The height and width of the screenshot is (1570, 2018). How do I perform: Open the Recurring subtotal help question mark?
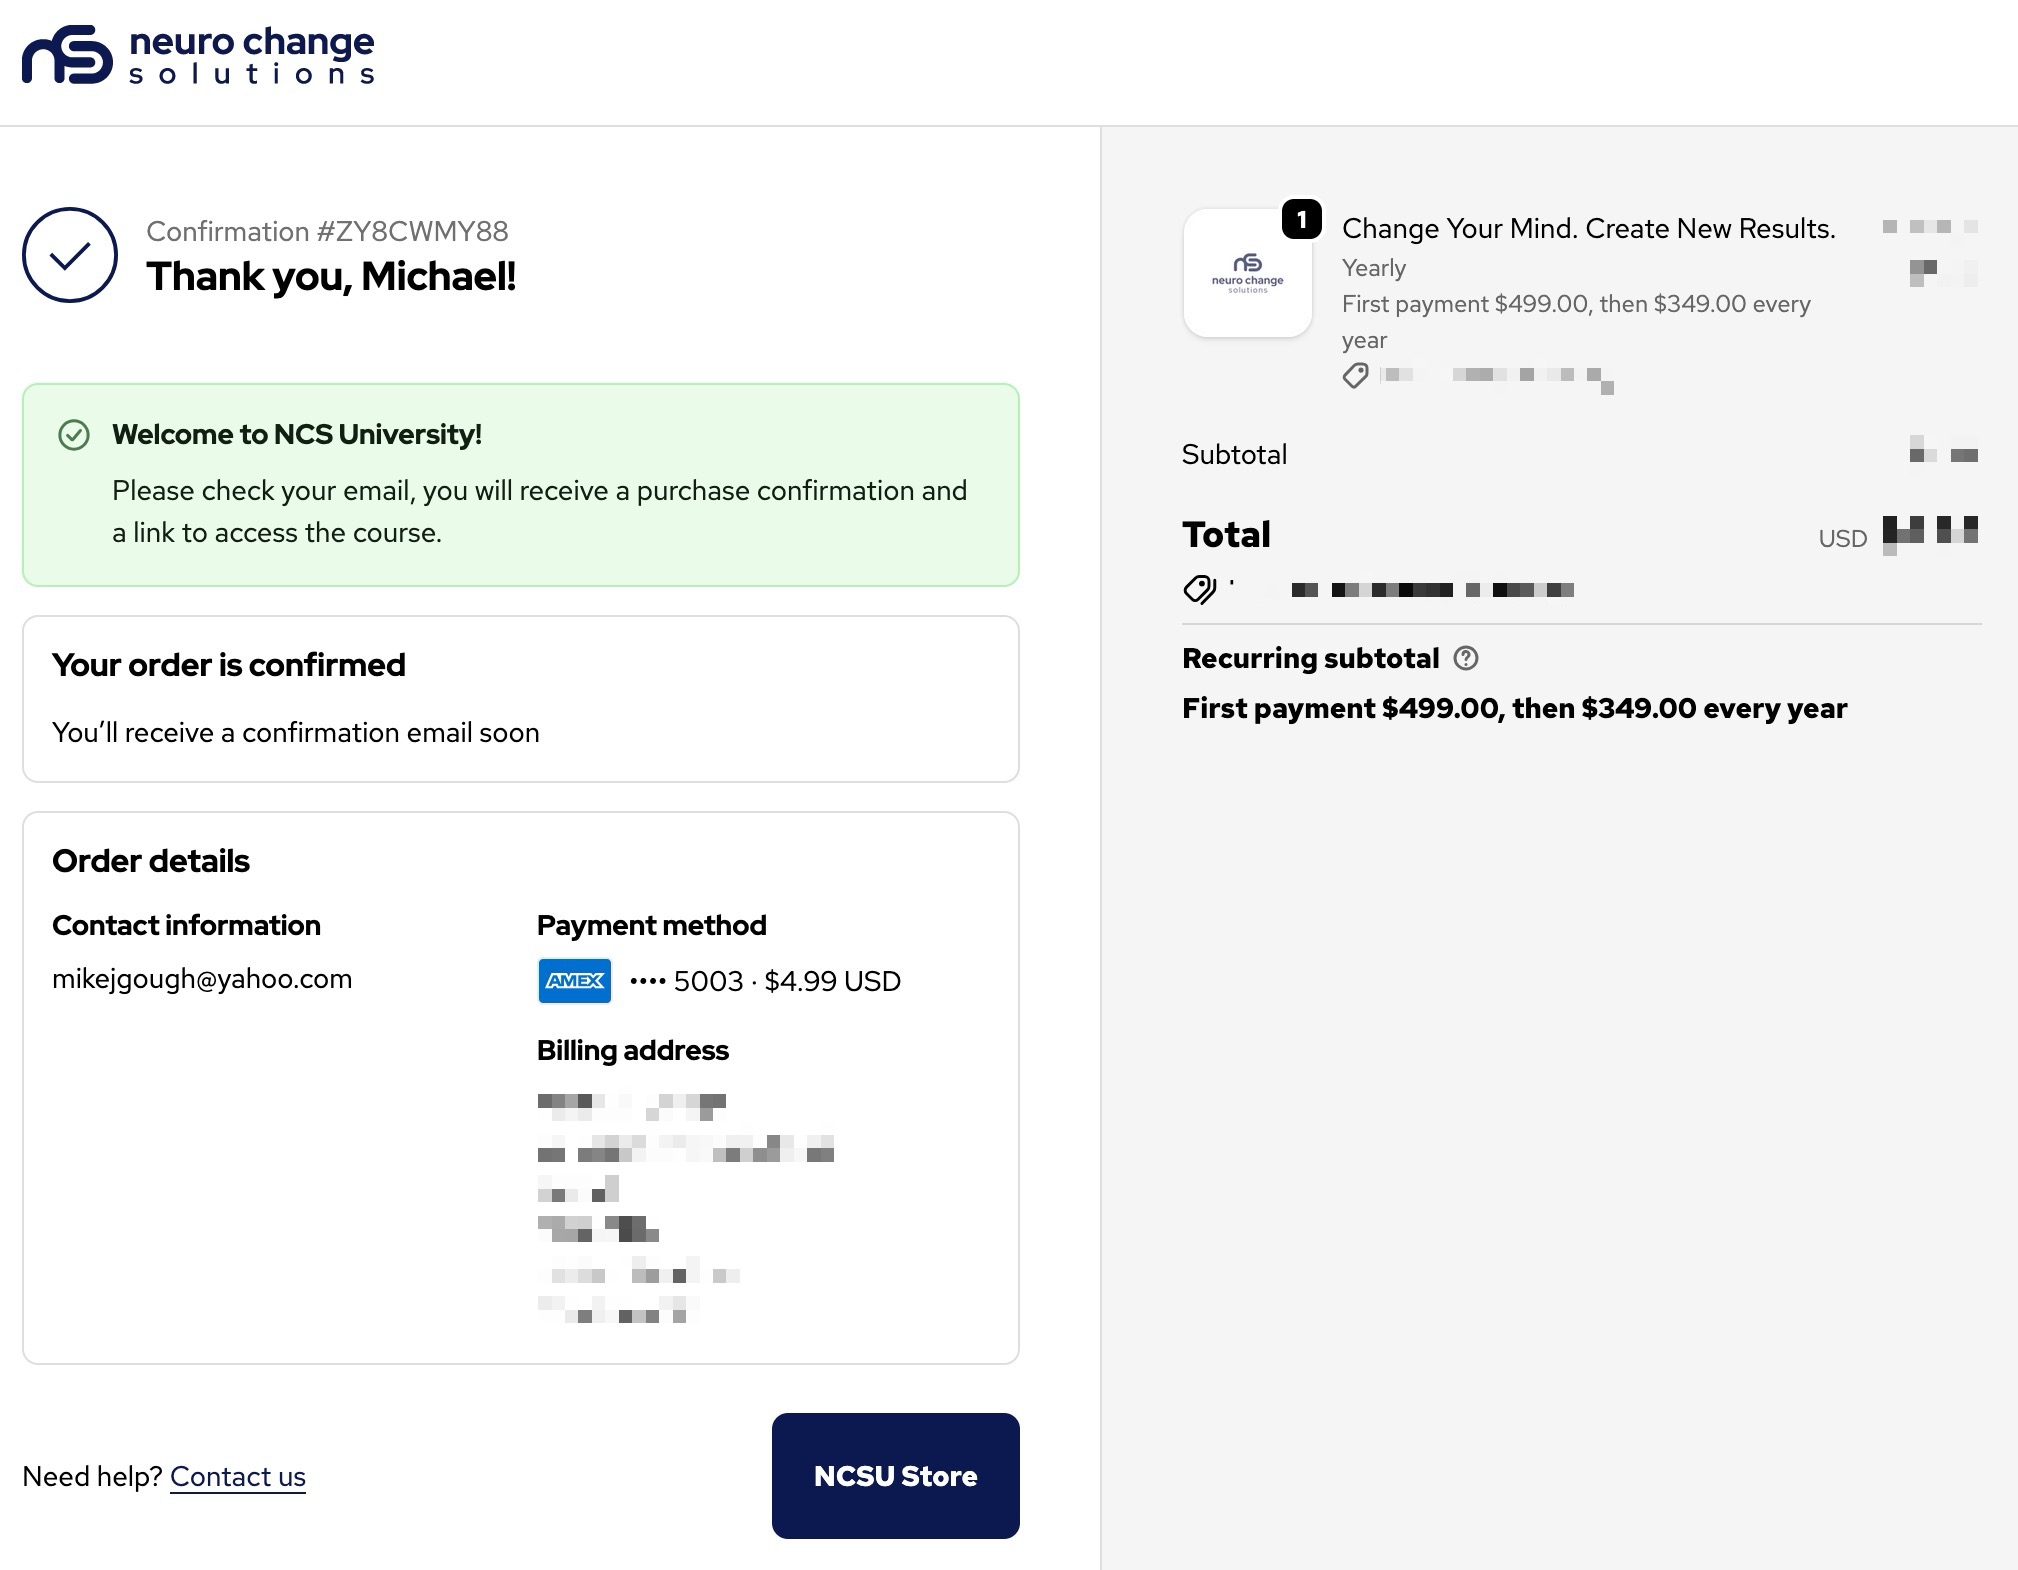pos(1466,658)
